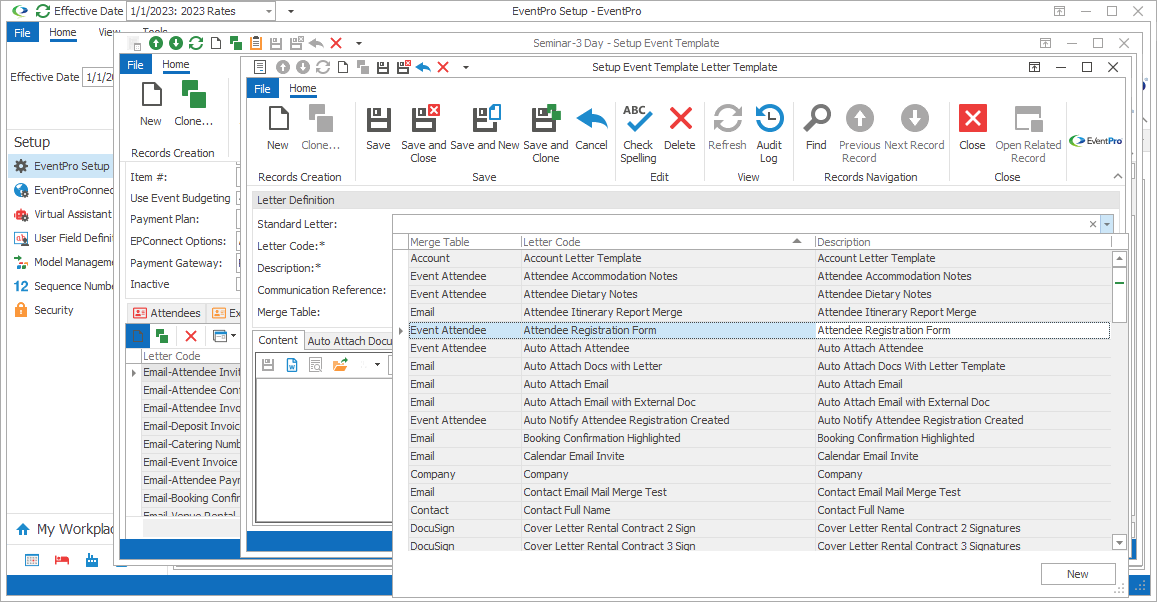Open File menu in Setup Event Template window
Image resolution: width=1157 pixels, height=602 pixels.
(135, 65)
